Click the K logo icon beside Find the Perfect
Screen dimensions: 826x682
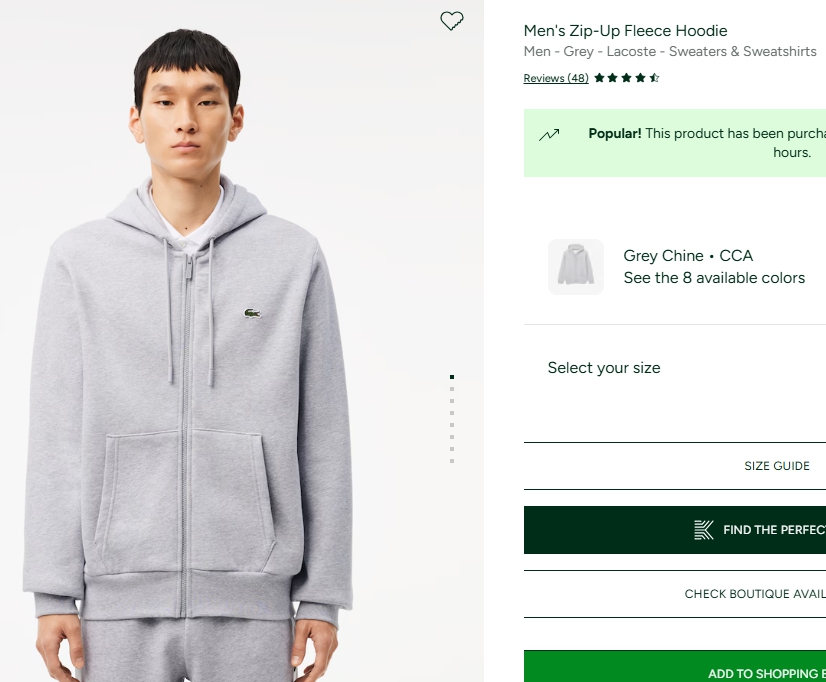tap(704, 530)
